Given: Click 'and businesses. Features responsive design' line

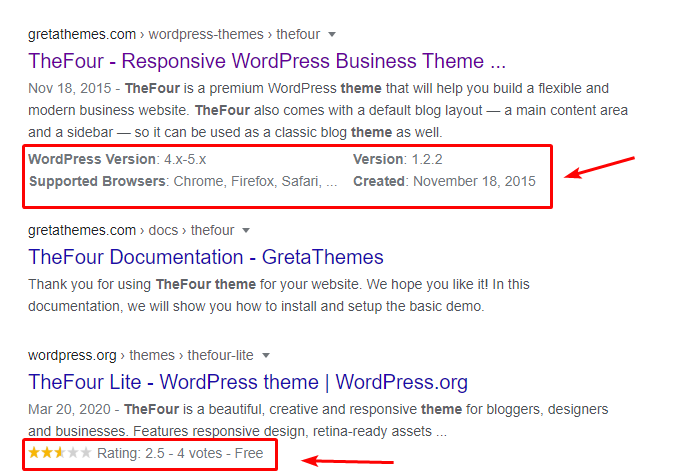Looking at the screenshot, I should [x=237, y=431].
